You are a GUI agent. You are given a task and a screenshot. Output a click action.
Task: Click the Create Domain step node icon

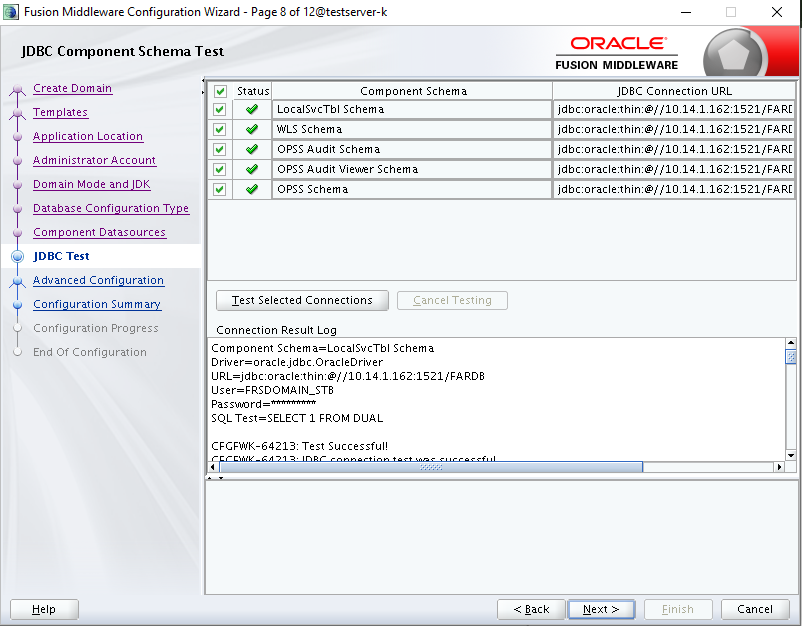[17, 91]
